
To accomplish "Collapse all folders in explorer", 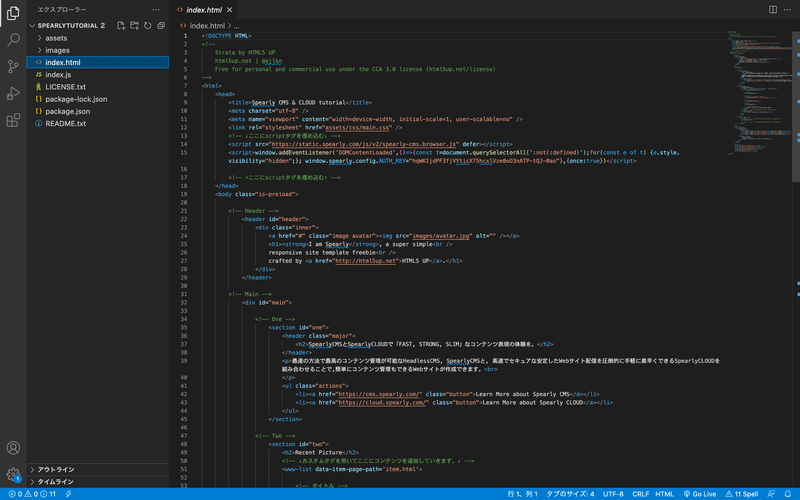I will point(161,26).
